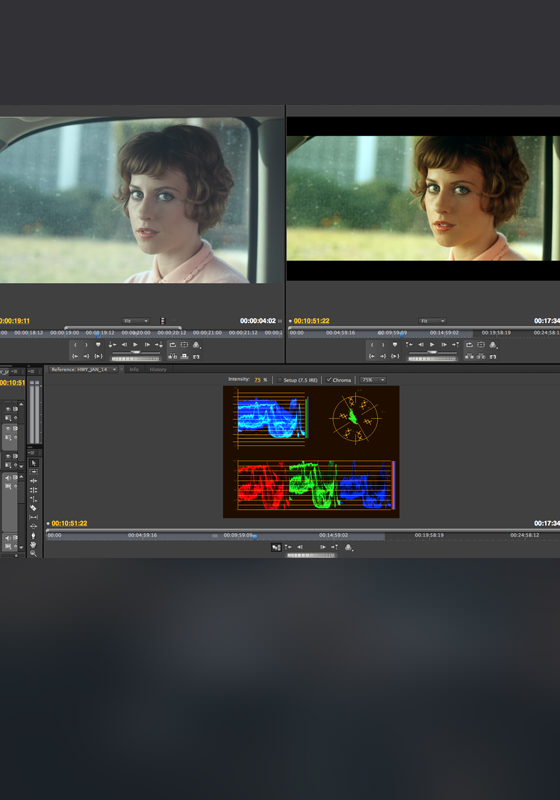Screen dimensions: 560x800
Task: Adjust Program monitor shuttle slider
Action: [x=432, y=352]
